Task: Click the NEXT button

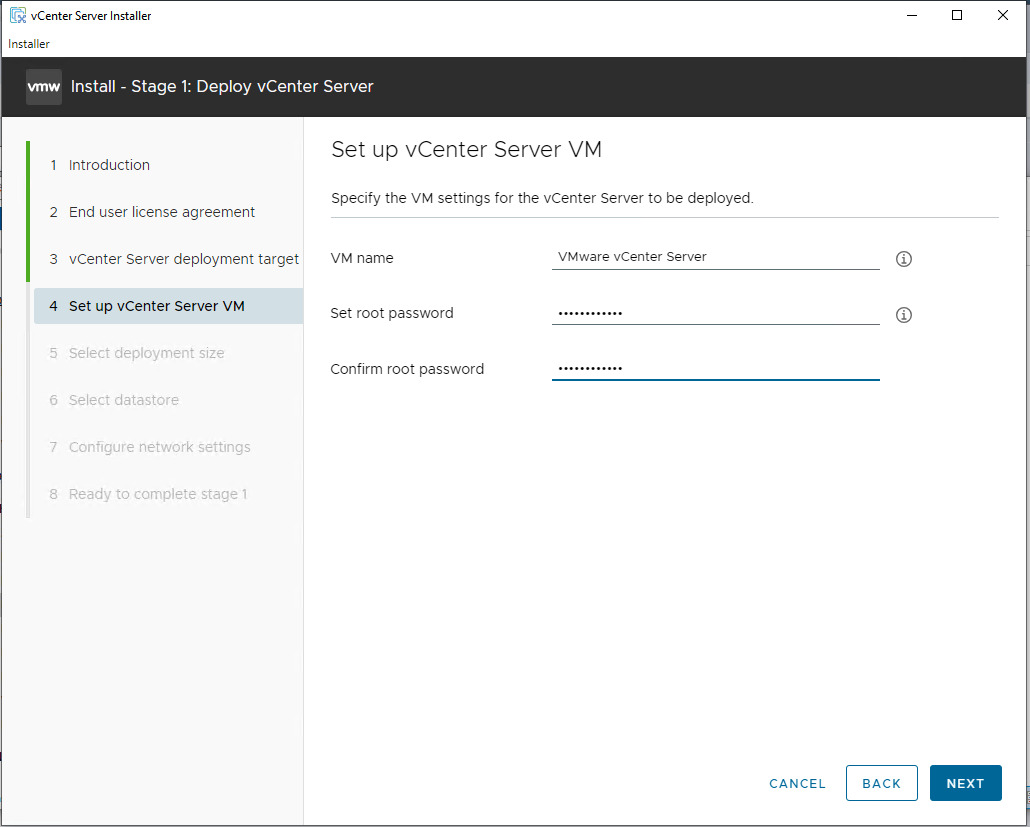Action: point(965,783)
